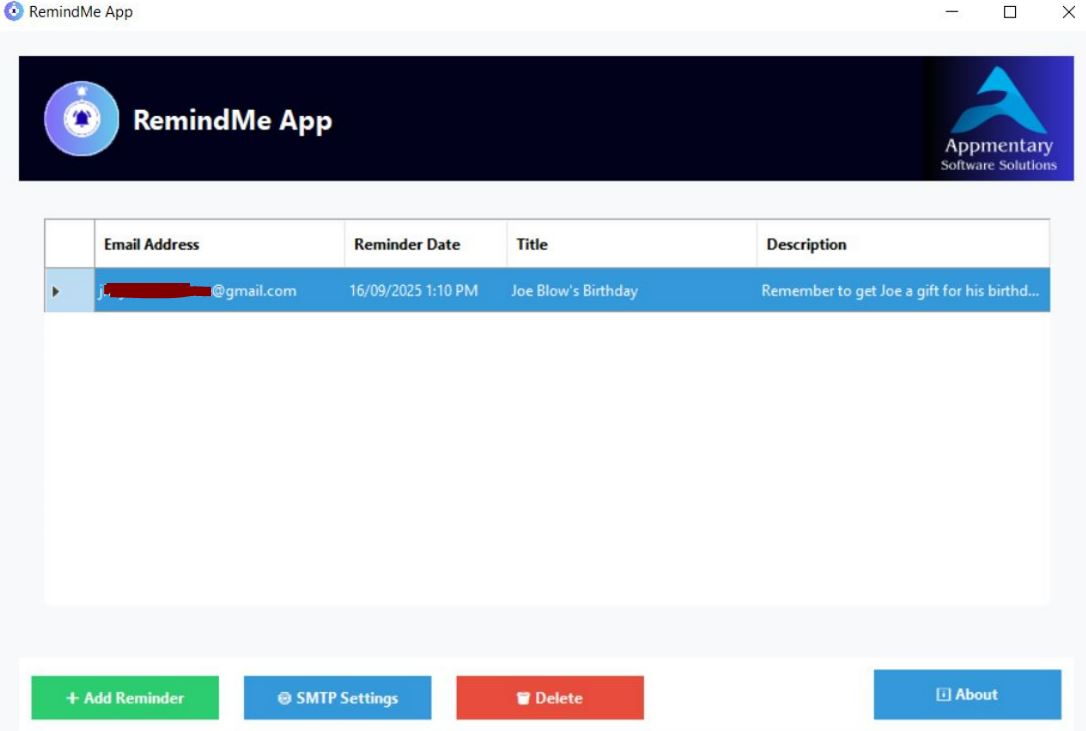
Task: Open the About dialog
Action: point(967,694)
